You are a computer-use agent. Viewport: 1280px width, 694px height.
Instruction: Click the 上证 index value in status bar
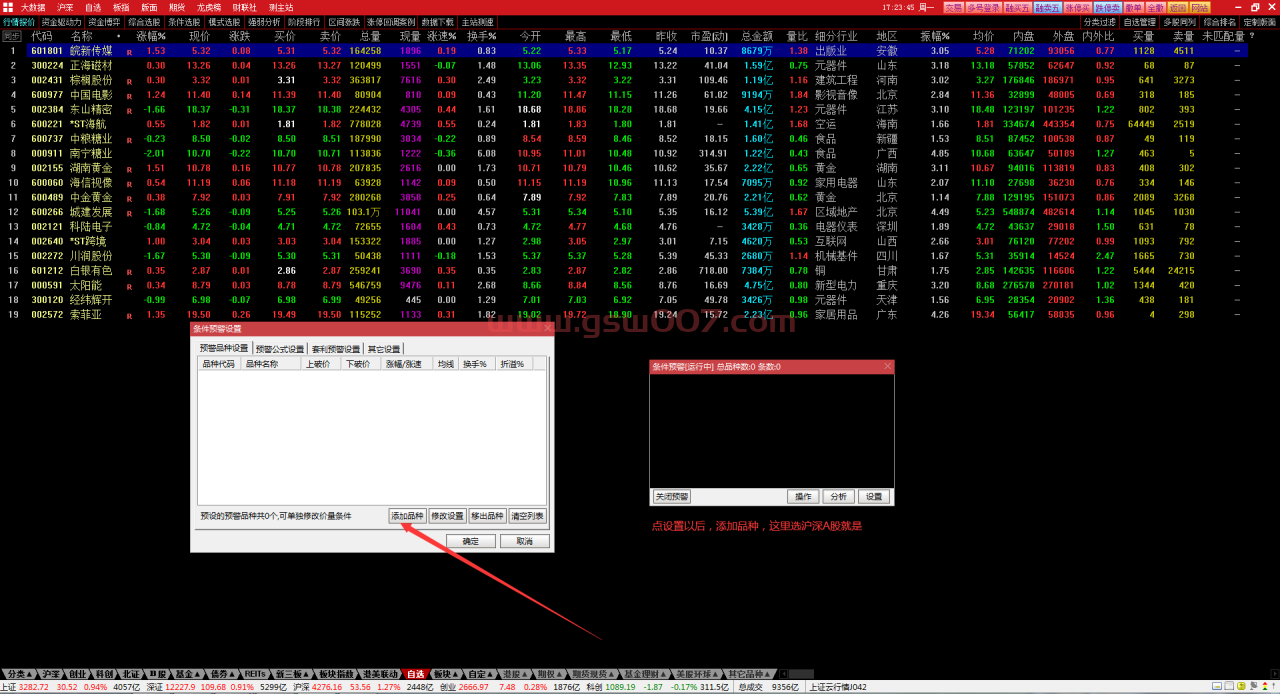tap(34, 687)
